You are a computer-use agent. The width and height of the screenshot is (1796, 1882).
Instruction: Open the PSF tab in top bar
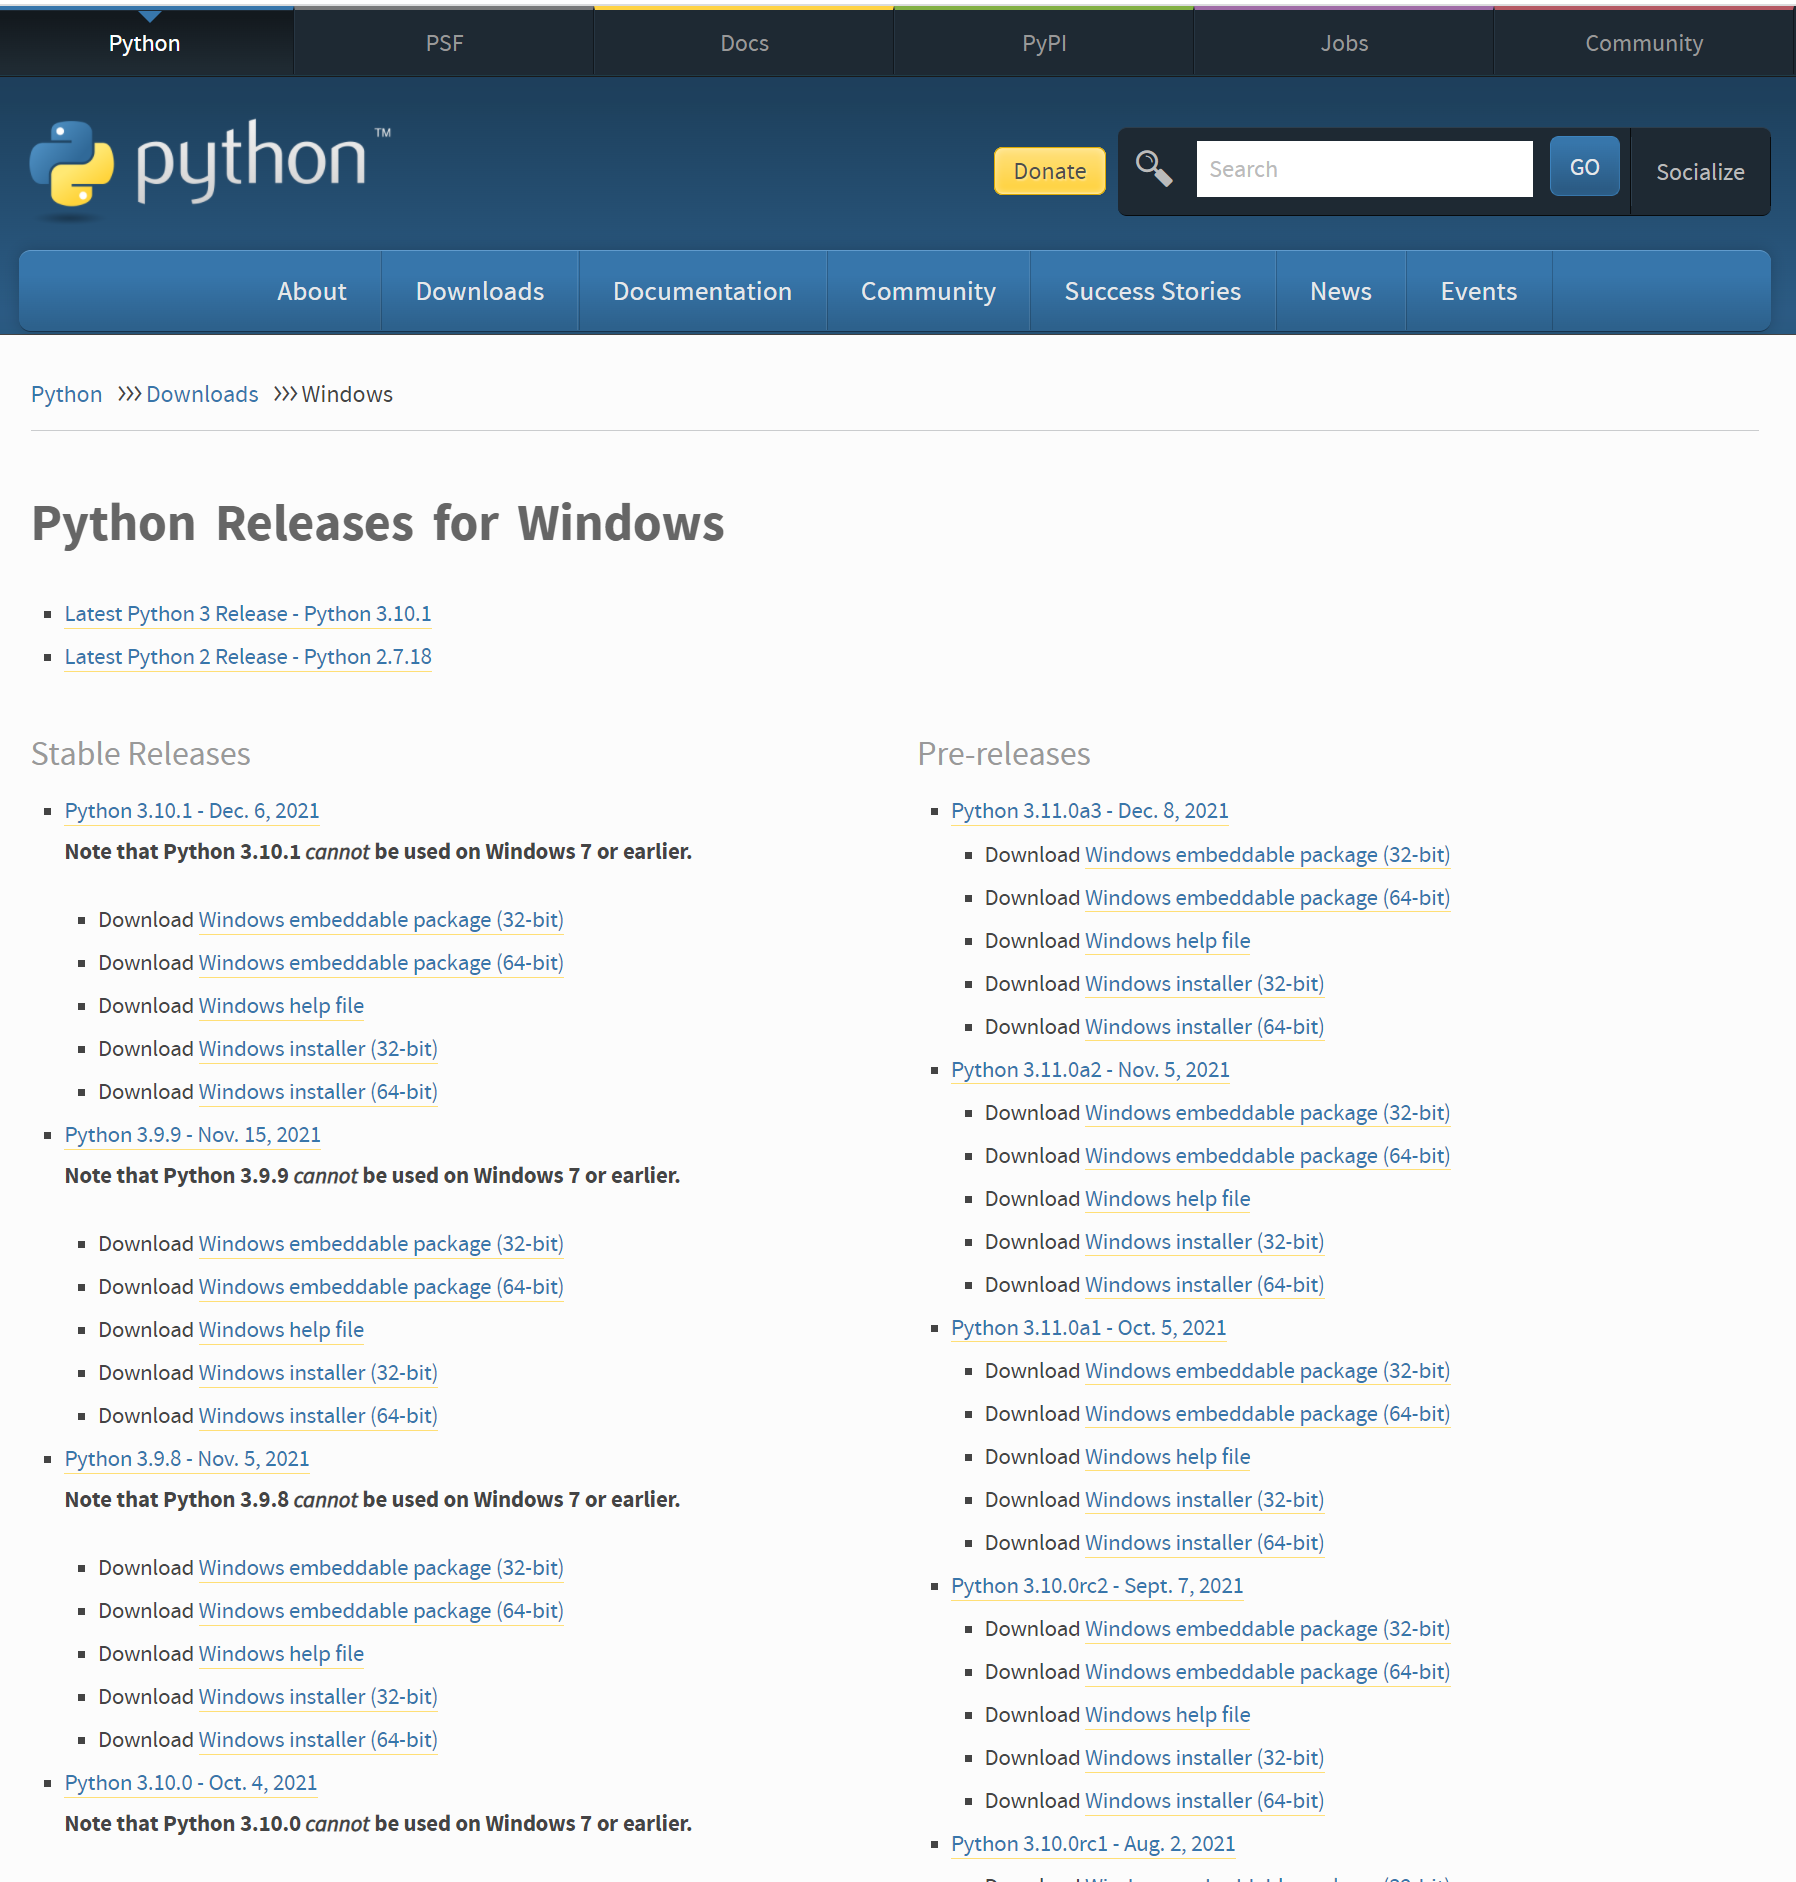444,43
